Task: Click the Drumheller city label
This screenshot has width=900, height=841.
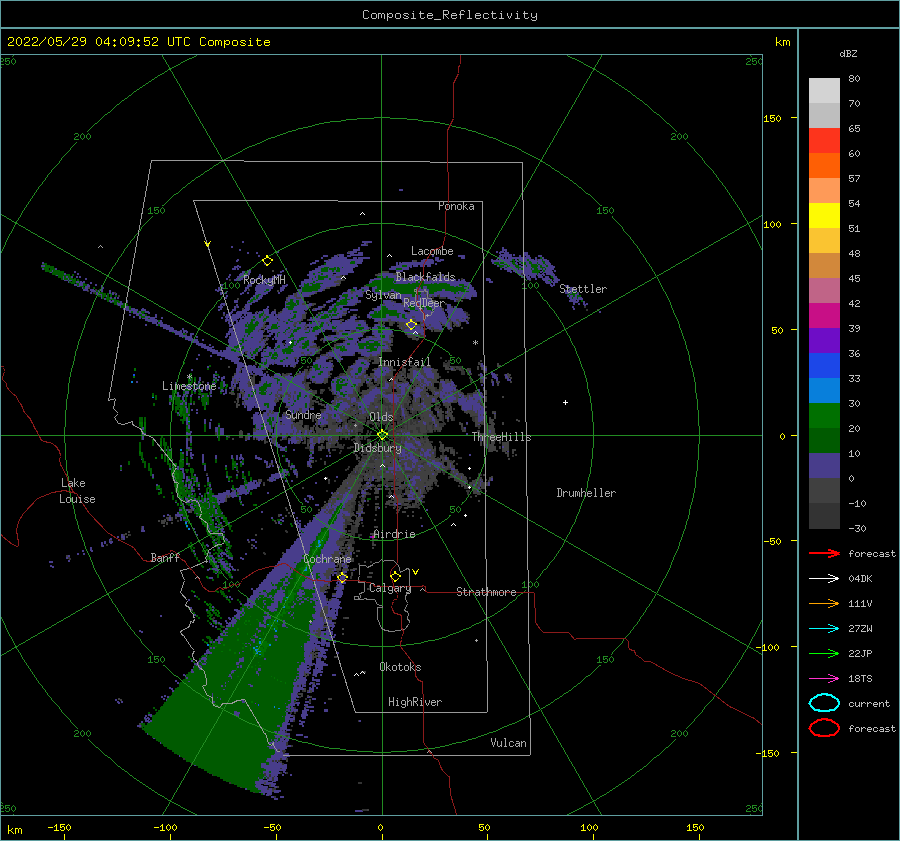Action: point(586,493)
